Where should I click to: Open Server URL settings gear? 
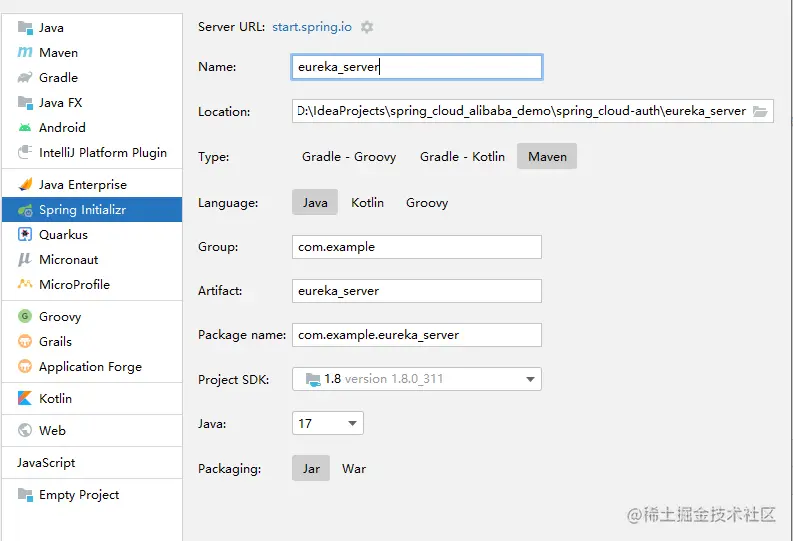tap(367, 27)
